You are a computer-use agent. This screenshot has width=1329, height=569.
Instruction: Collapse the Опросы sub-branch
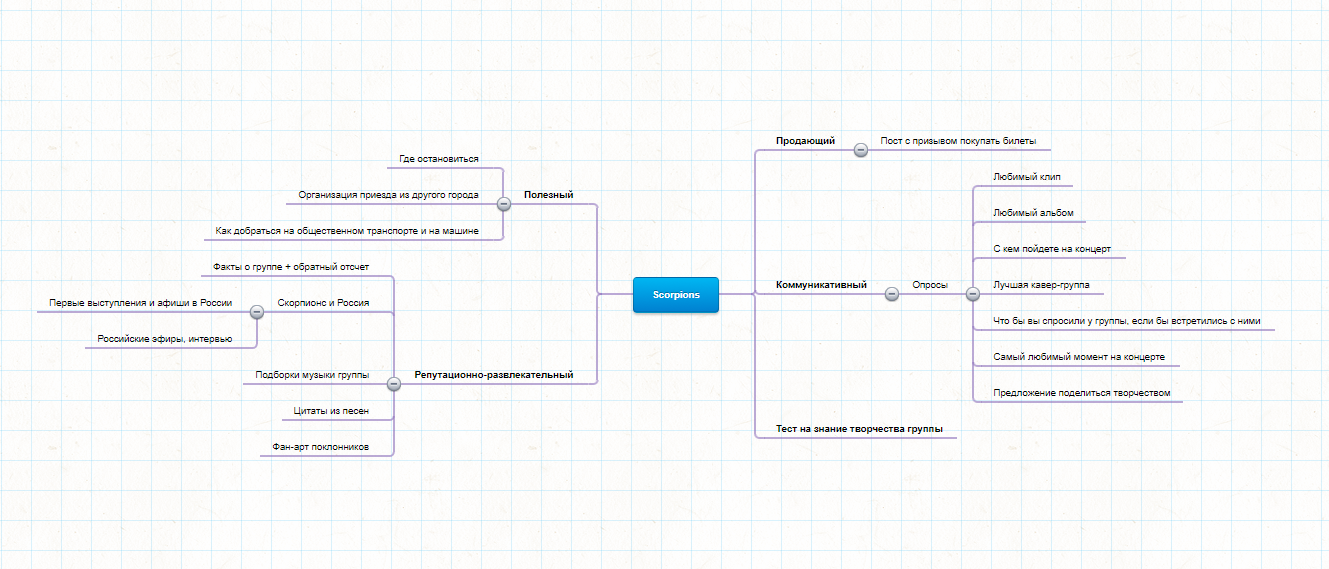coord(972,294)
